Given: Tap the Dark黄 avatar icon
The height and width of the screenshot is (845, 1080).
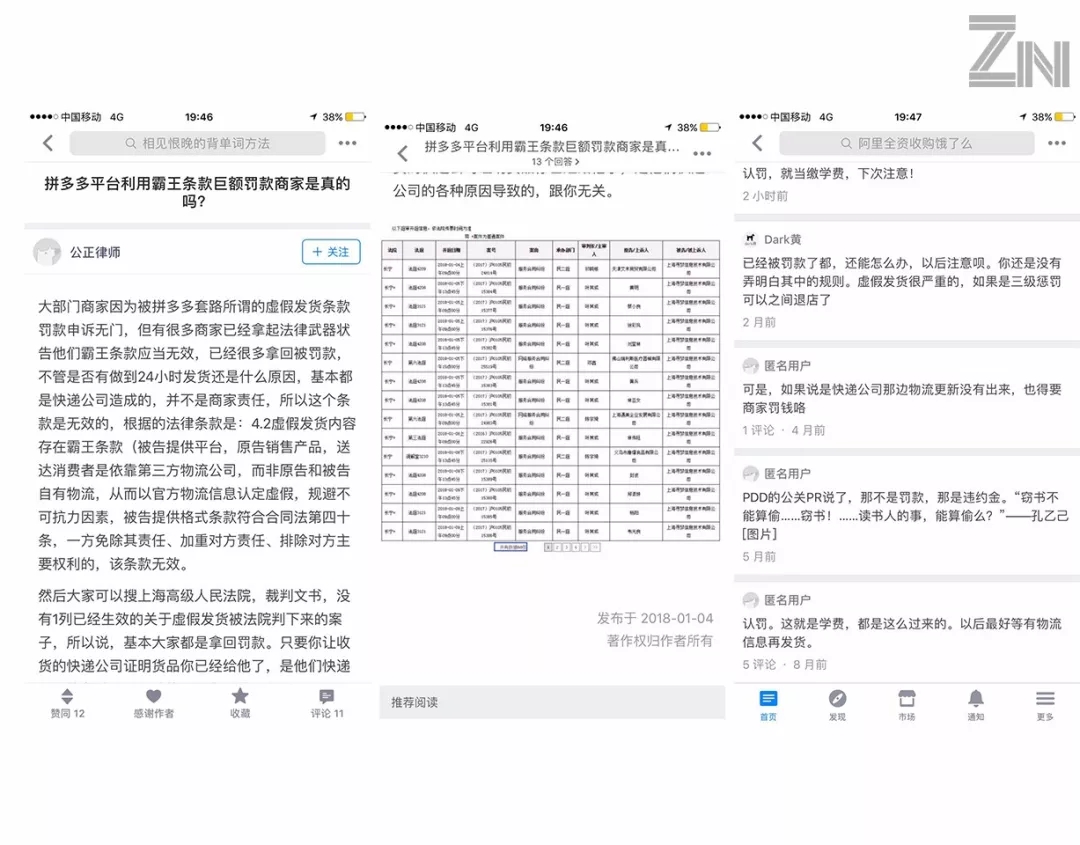Looking at the screenshot, I should pos(750,240).
